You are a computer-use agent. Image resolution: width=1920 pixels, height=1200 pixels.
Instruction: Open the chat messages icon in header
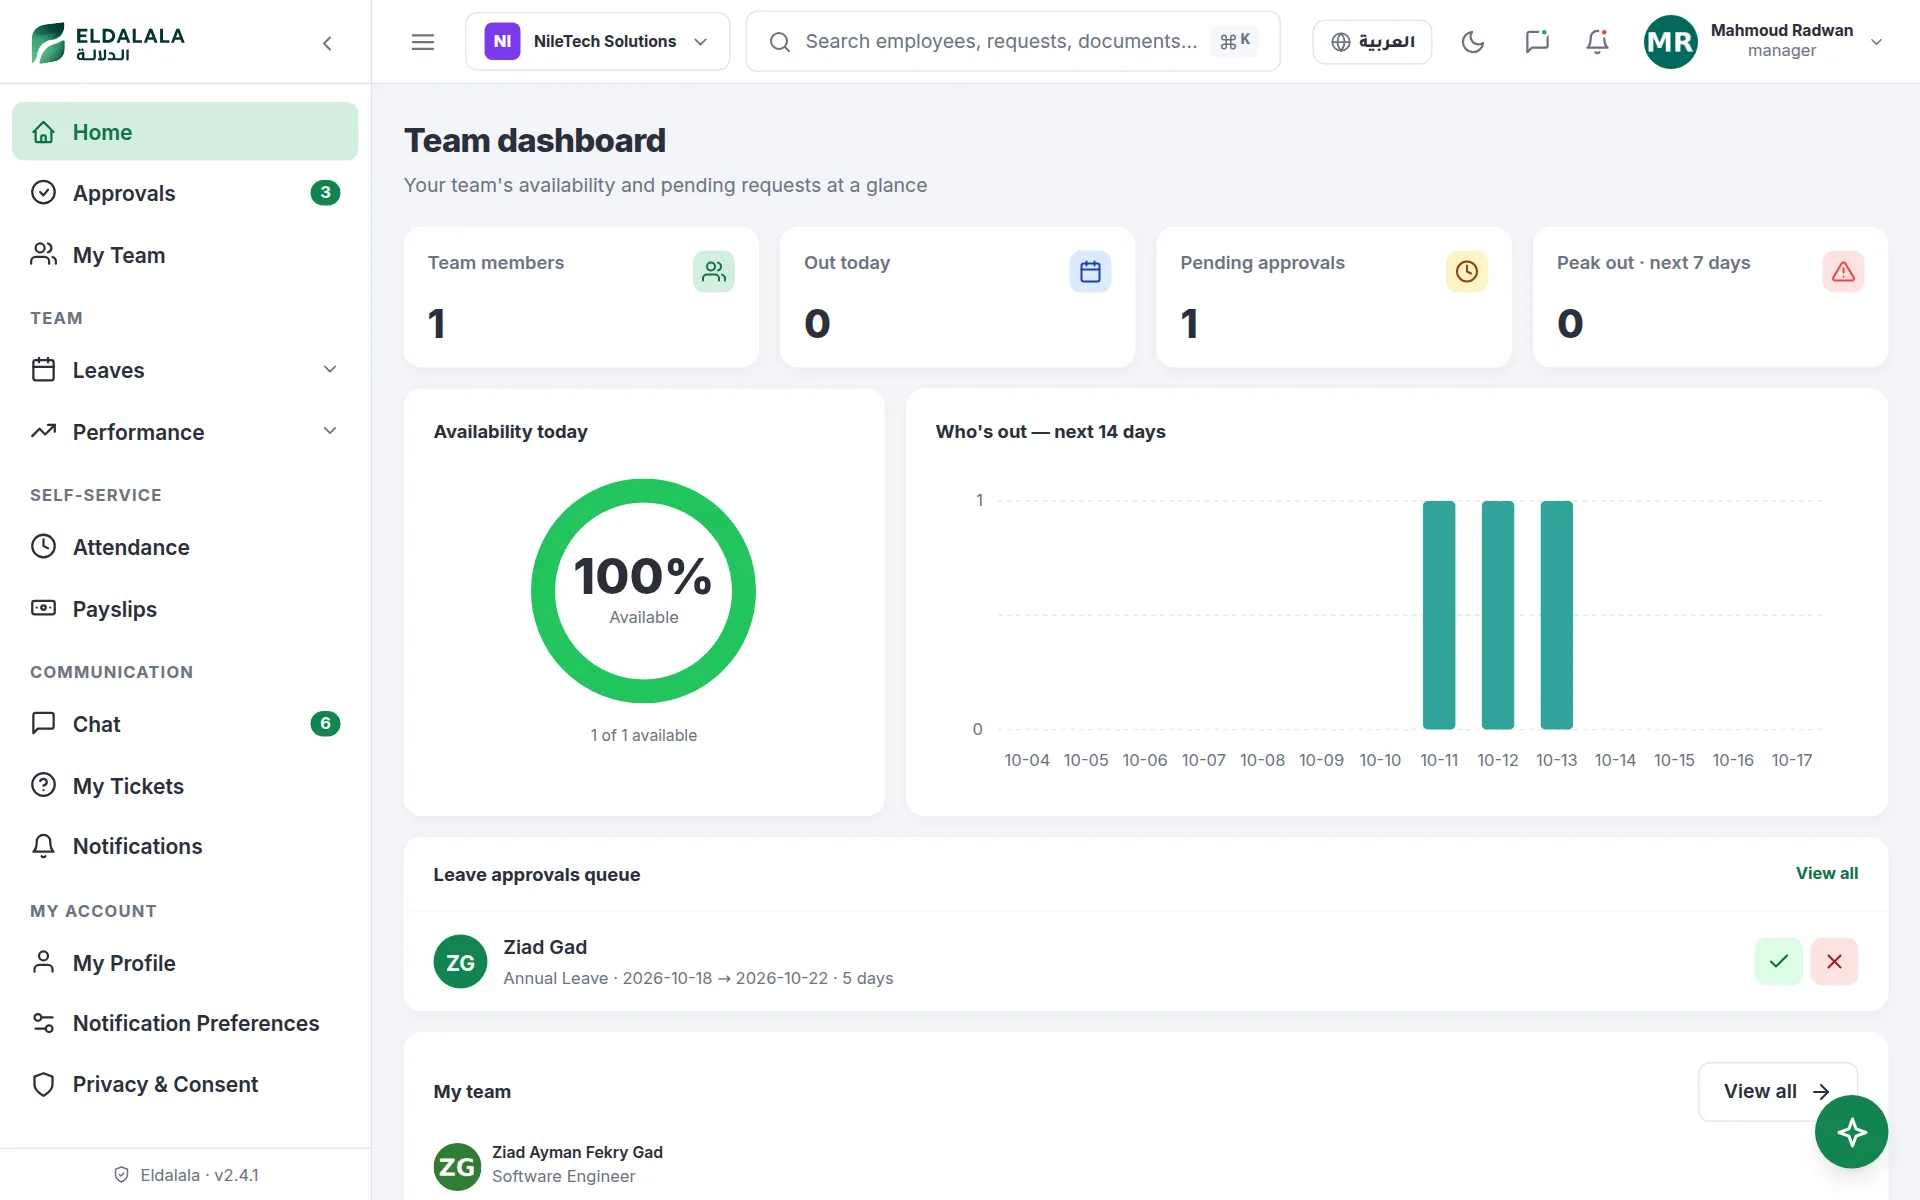point(1537,42)
